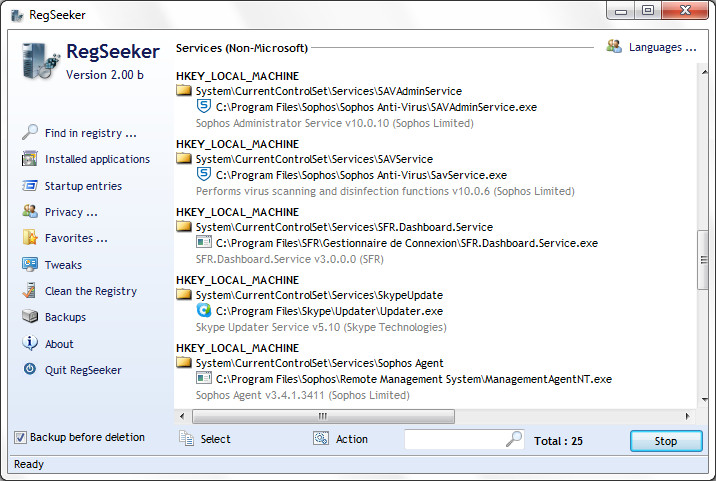
Task: Open Startup entries section
Action: pos(83,186)
